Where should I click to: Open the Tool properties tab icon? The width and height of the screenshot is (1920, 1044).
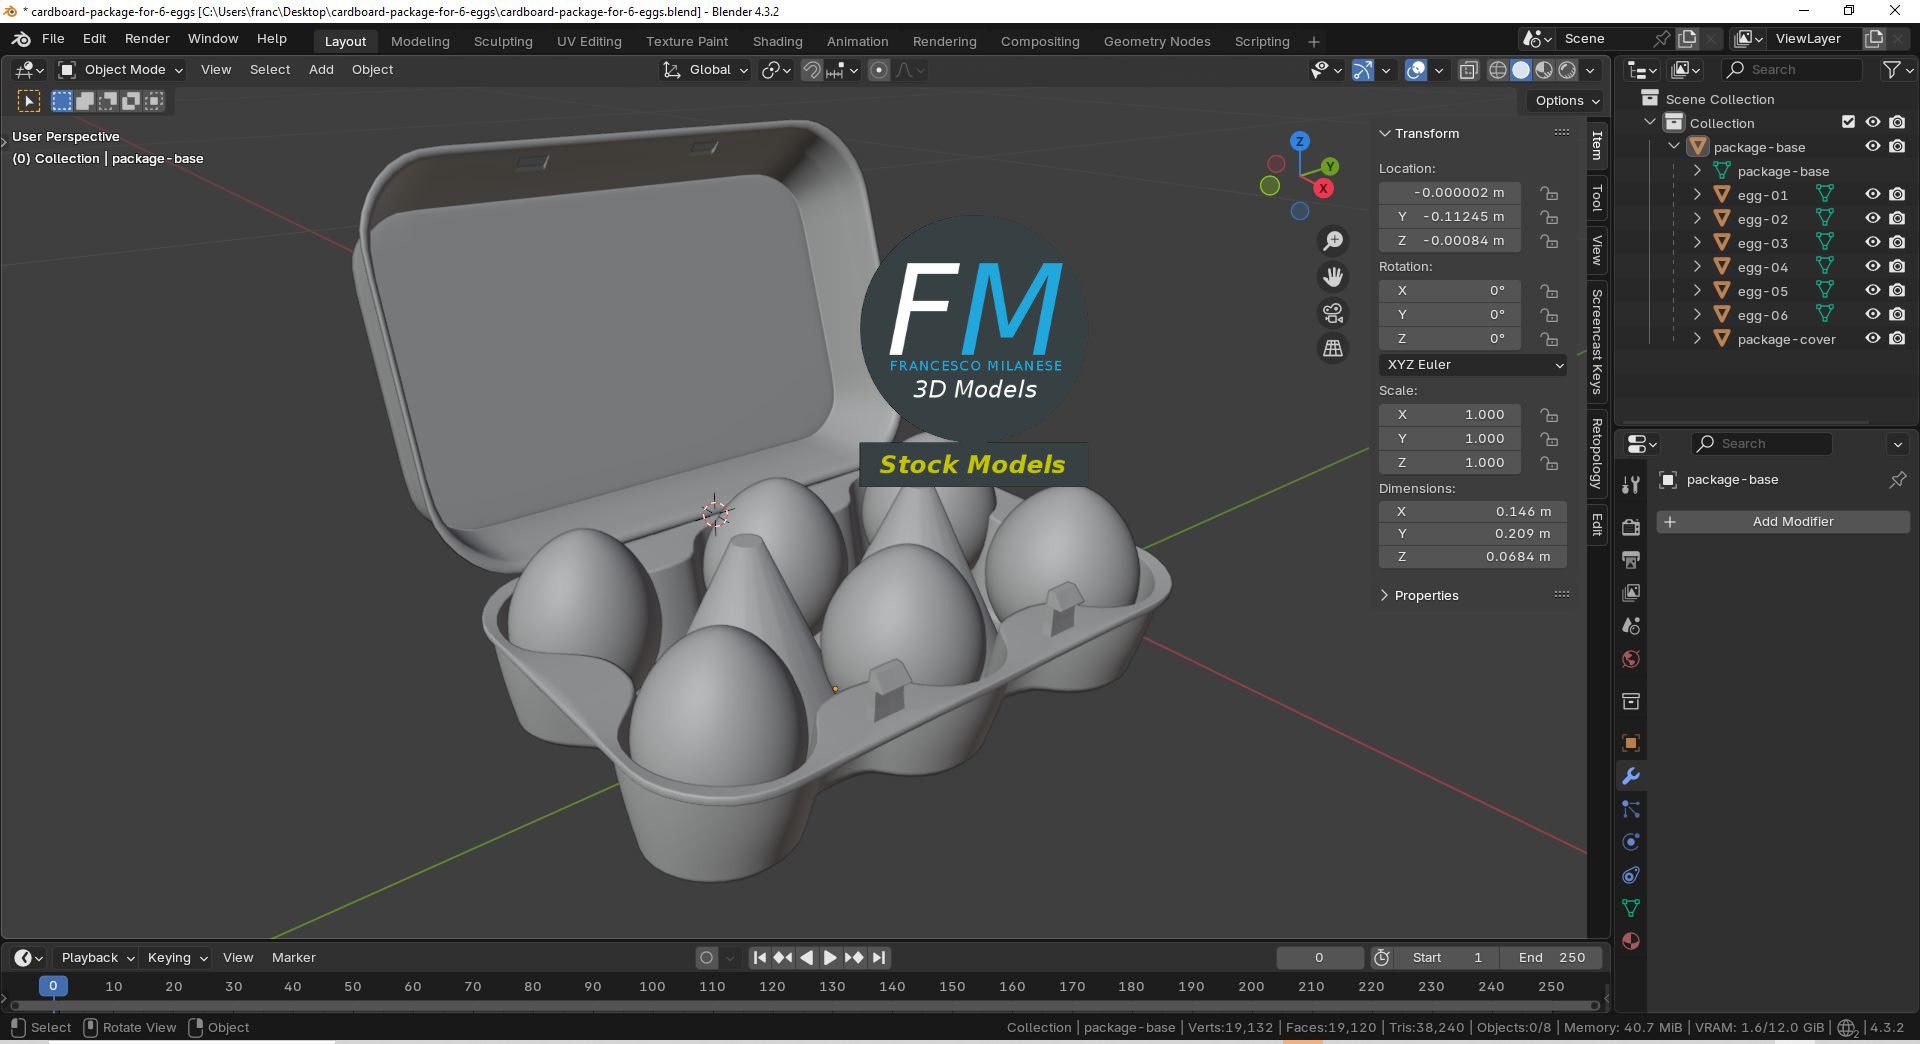[1631, 485]
